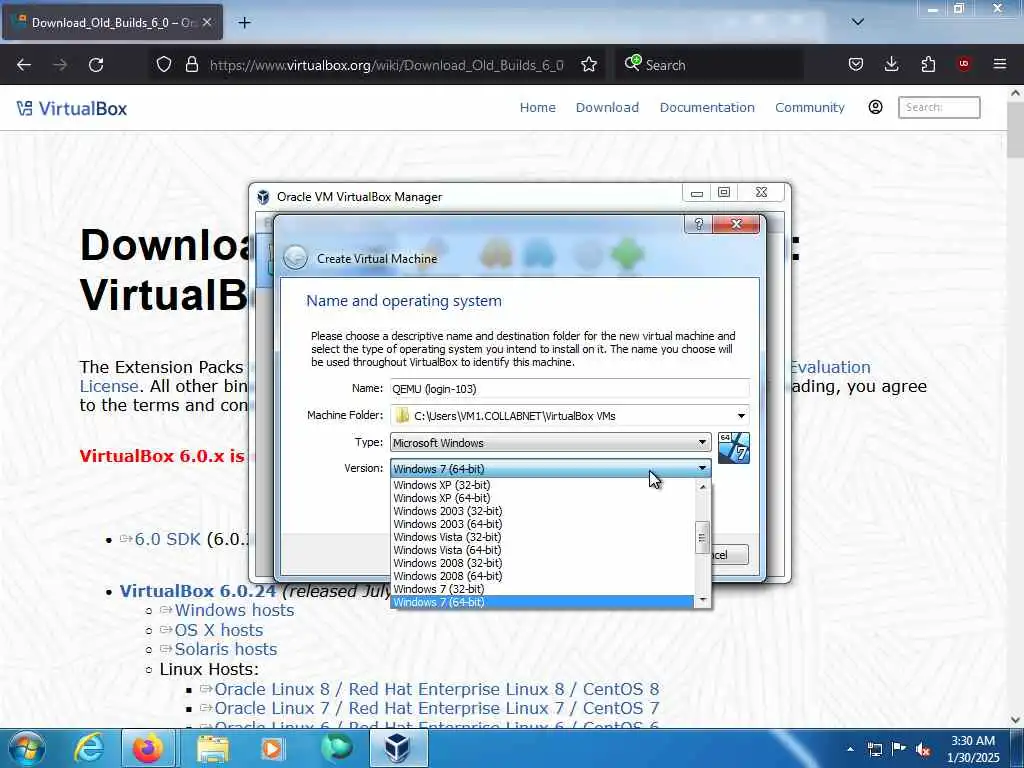1024x768 pixels.
Task: Click the taskbar clock showing 3:30 AM
Action: pyautogui.click(x=973, y=749)
